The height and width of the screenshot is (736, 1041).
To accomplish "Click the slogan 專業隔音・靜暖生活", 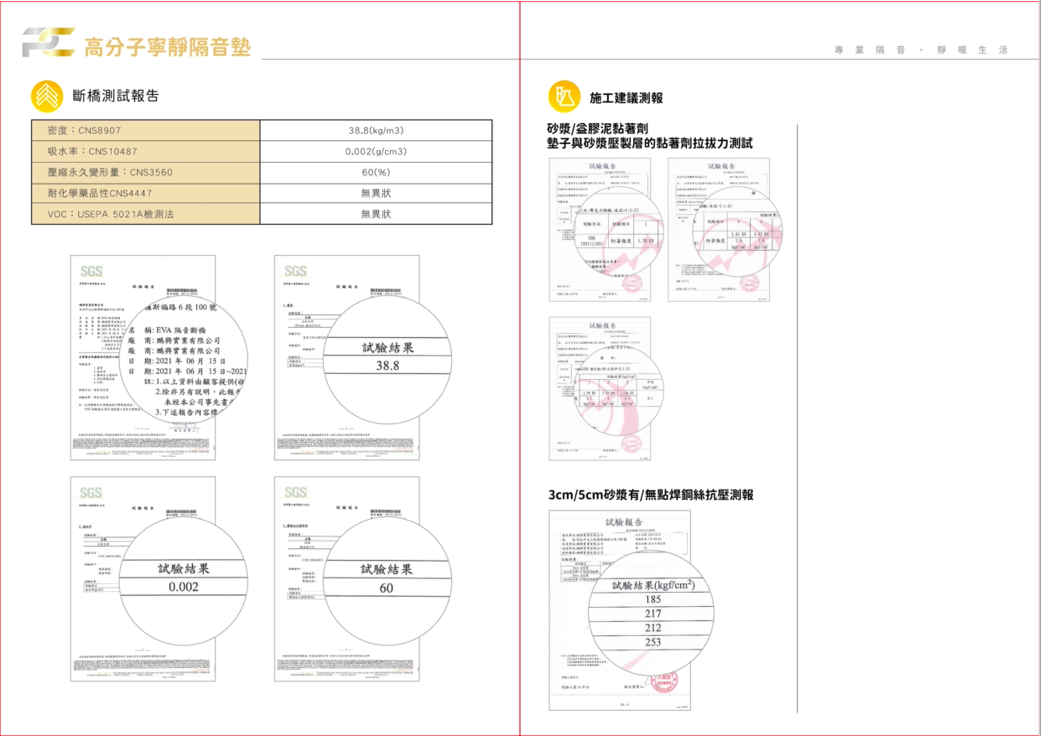I will tap(921, 50).
